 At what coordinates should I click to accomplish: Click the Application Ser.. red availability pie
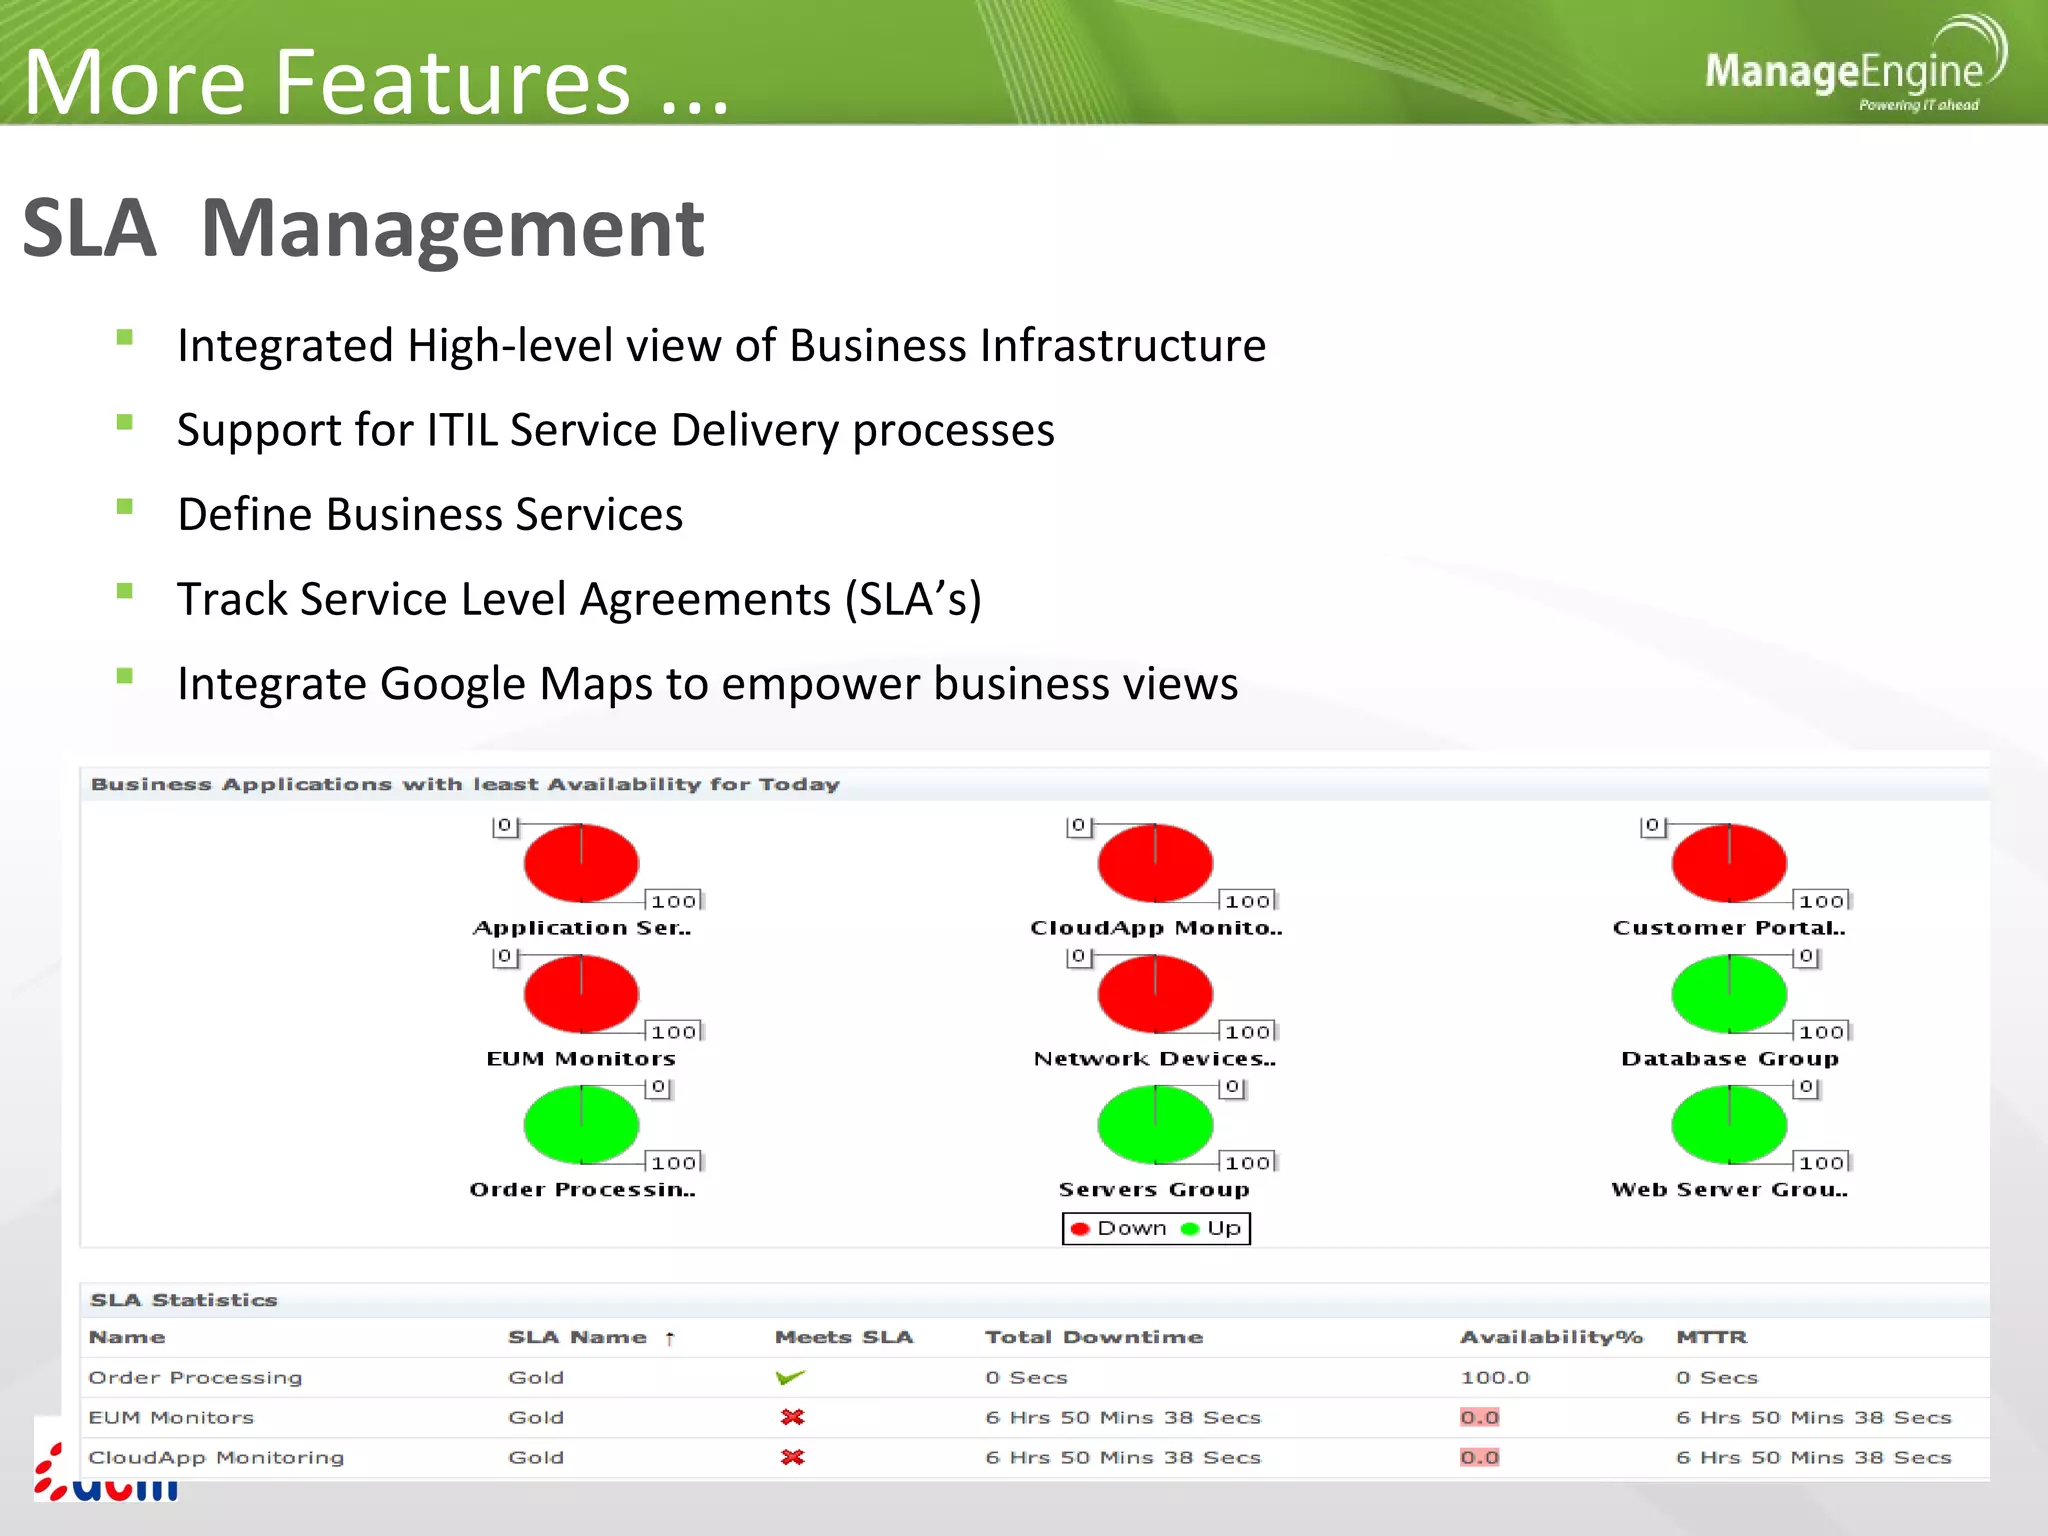[x=581, y=863]
